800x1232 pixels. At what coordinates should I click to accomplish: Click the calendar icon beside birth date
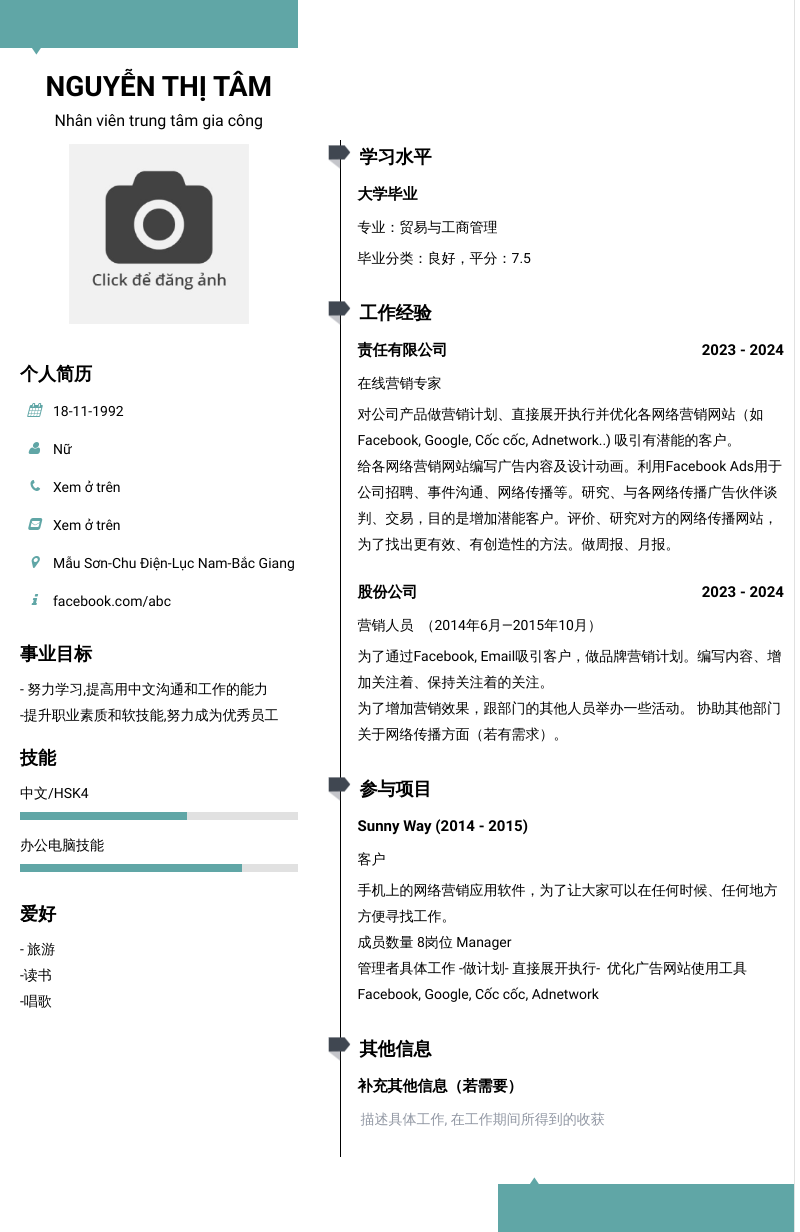(35, 410)
